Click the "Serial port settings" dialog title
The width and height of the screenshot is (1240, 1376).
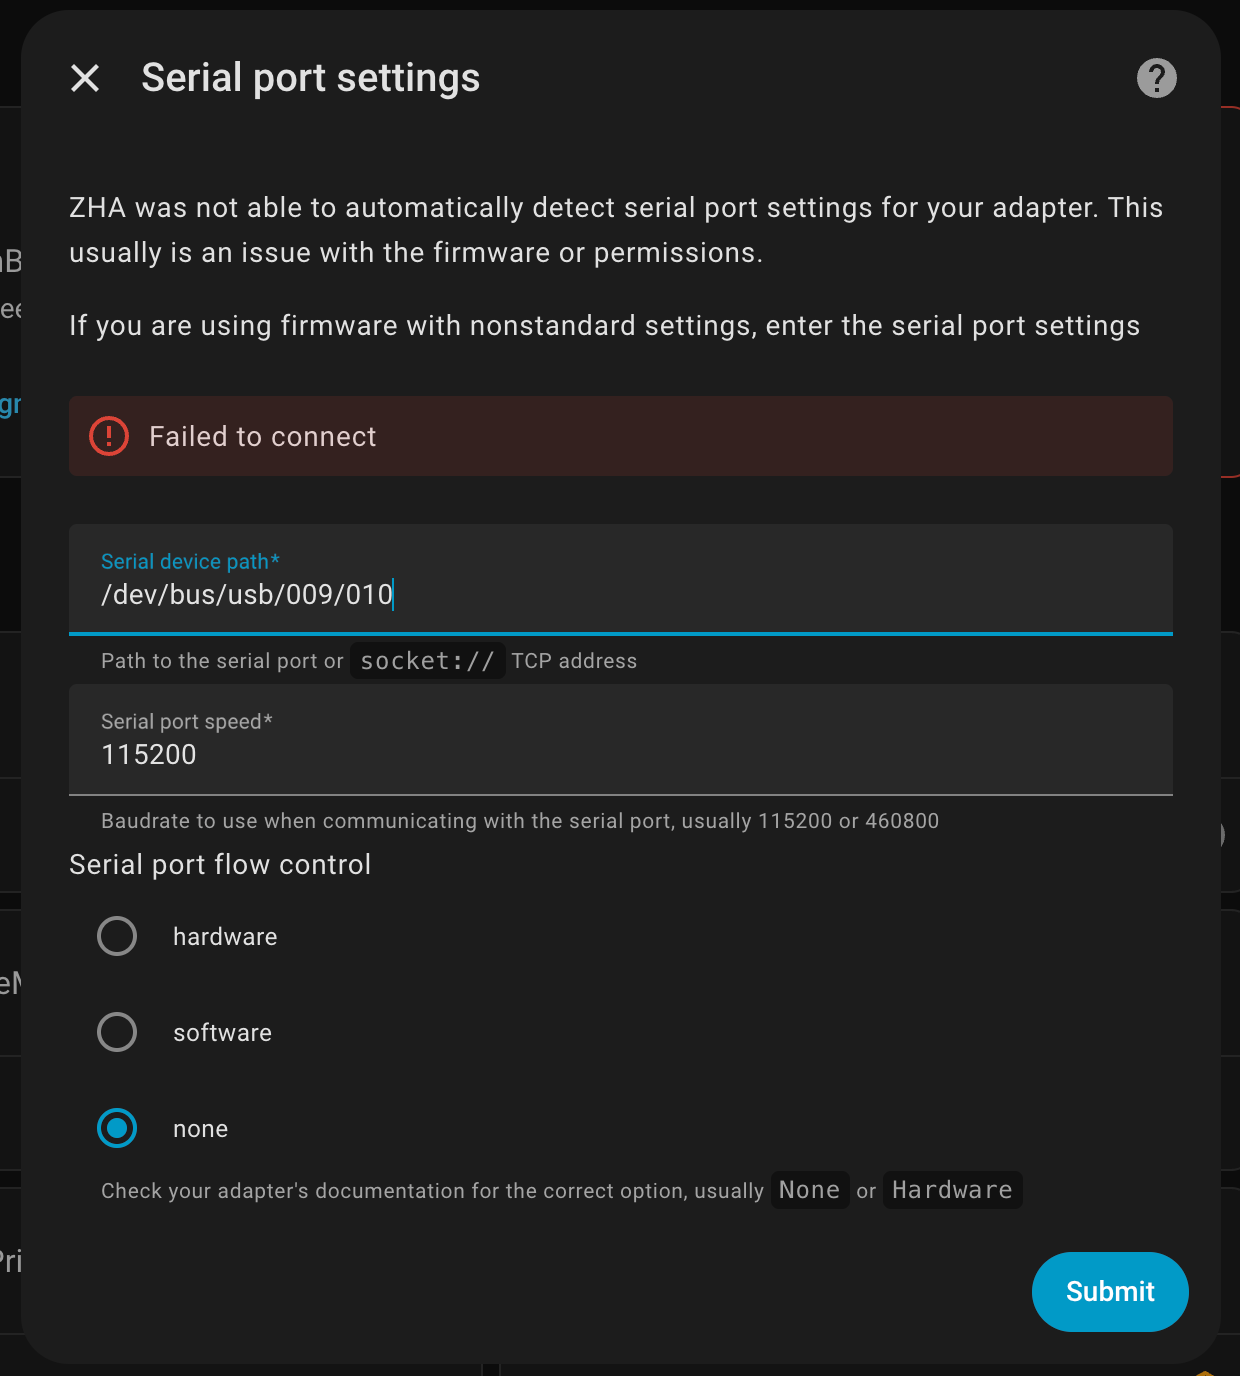(x=310, y=78)
